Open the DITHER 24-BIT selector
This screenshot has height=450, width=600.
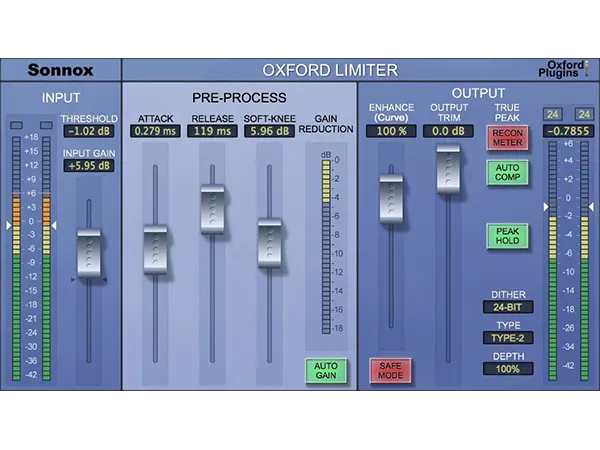click(x=508, y=307)
